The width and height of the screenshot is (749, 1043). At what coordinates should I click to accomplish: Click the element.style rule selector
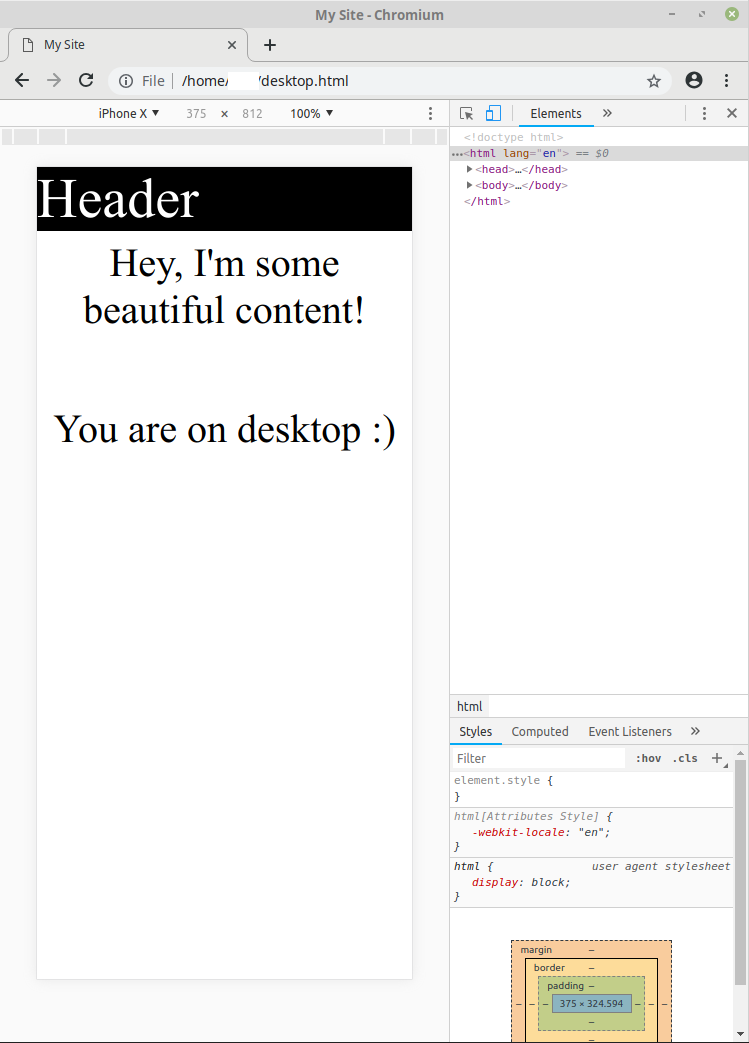(497, 780)
